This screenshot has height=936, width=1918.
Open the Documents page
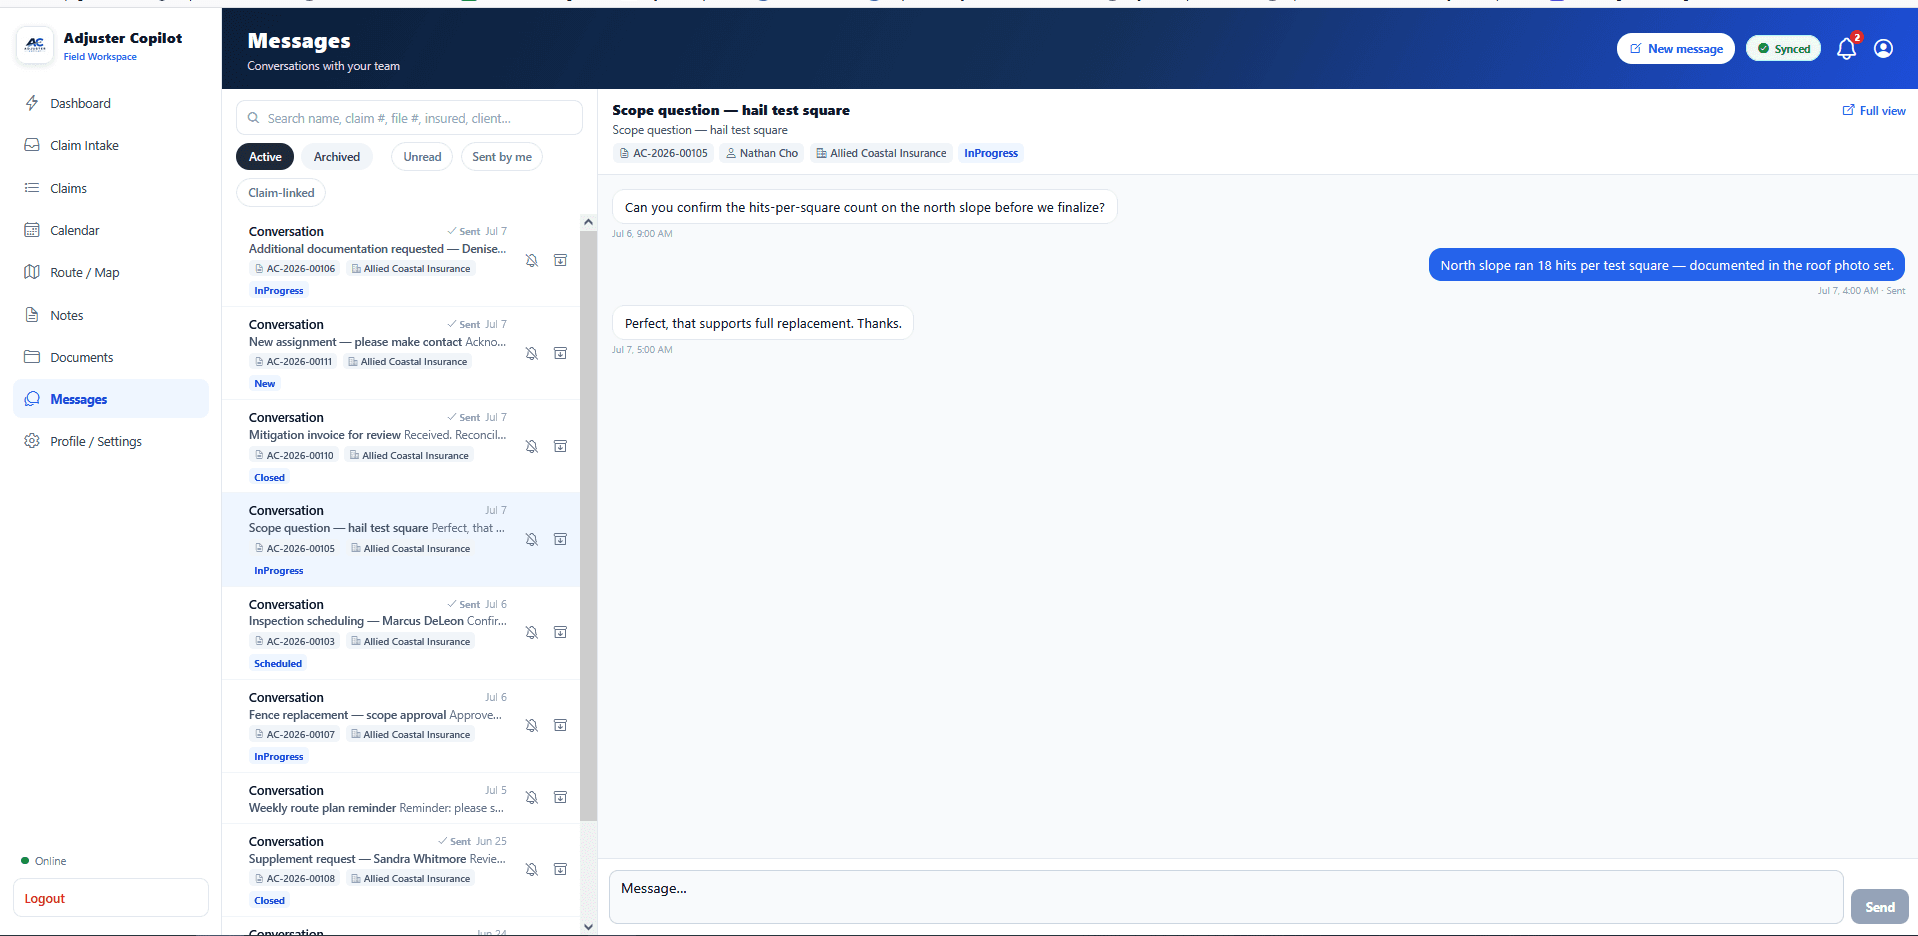tap(111, 357)
